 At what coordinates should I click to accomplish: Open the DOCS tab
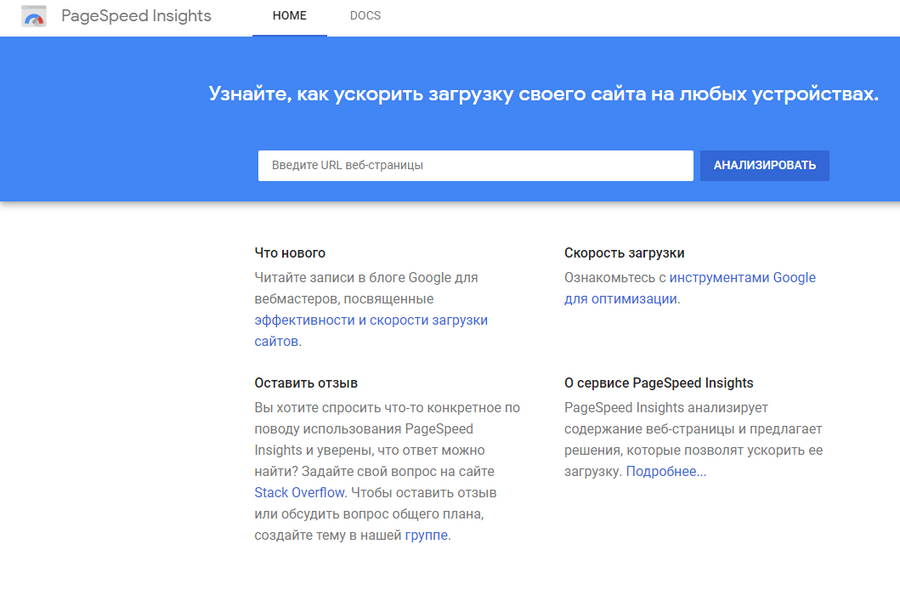(365, 17)
